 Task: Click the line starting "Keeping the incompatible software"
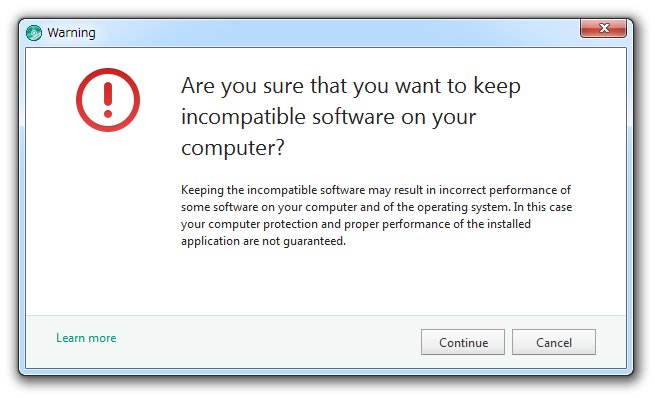click(376, 190)
